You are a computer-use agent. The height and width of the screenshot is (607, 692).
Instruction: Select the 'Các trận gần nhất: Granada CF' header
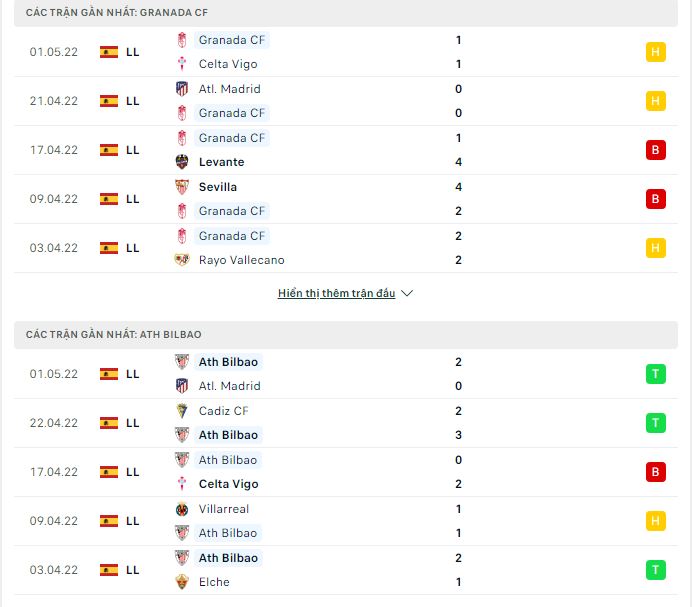[346, 13]
